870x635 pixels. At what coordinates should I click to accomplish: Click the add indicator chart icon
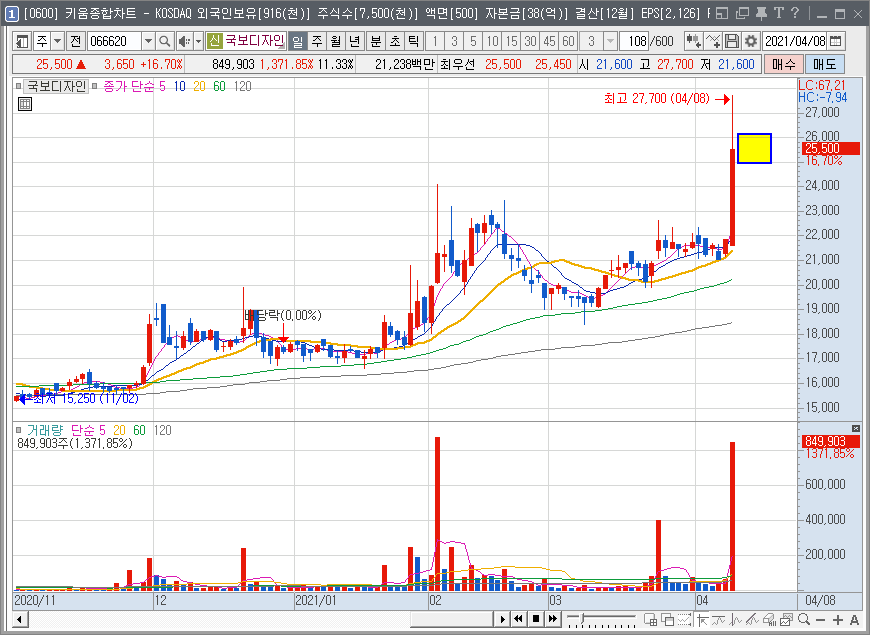click(x=693, y=41)
